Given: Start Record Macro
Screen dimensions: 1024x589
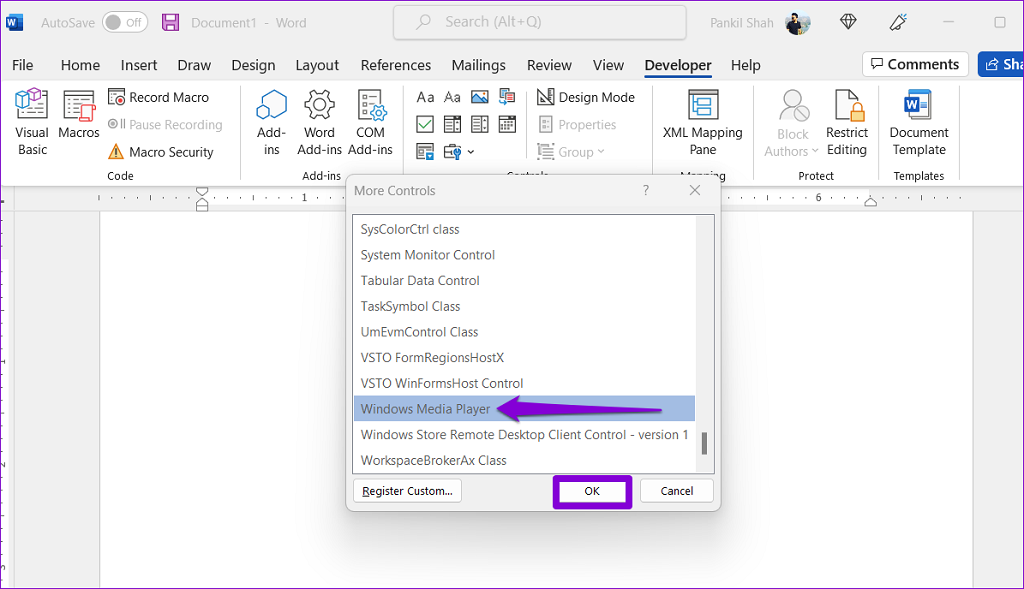Looking at the screenshot, I should [x=158, y=97].
